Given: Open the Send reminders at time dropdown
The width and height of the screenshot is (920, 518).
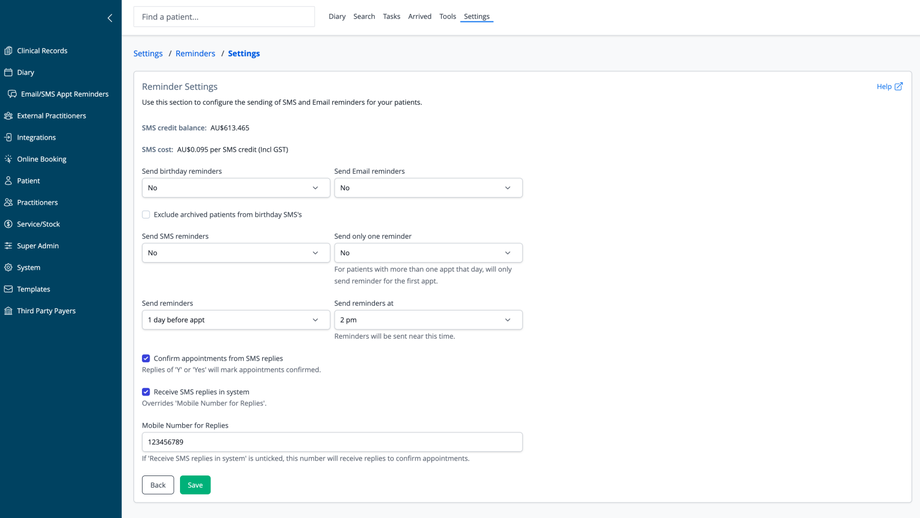Looking at the screenshot, I should coord(428,320).
